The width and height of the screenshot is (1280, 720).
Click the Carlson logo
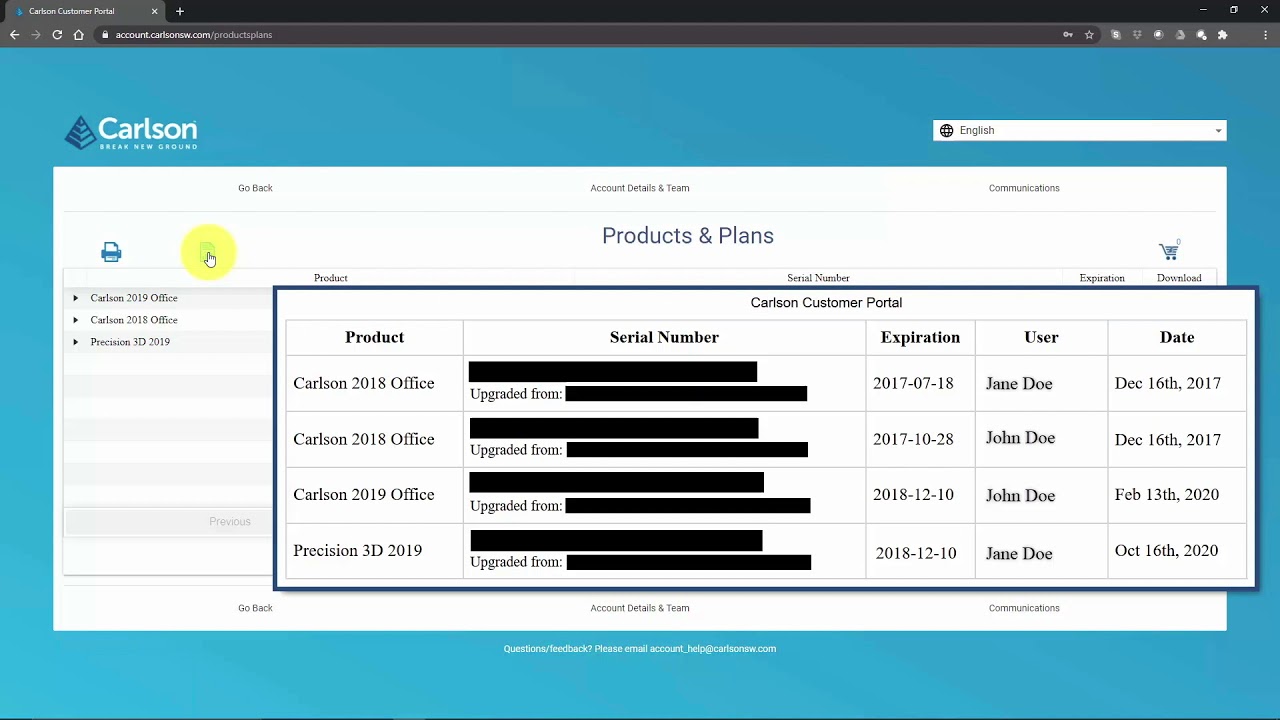(x=131, y=132)
